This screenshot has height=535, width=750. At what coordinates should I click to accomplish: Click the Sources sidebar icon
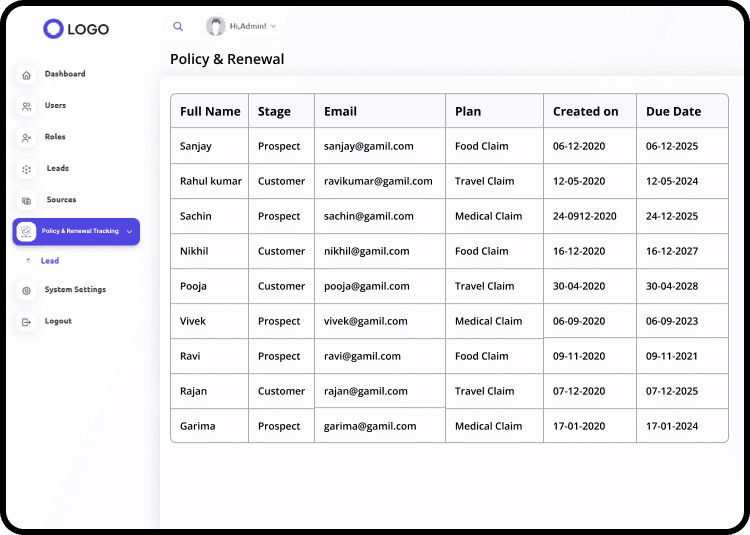pos(26,201)
